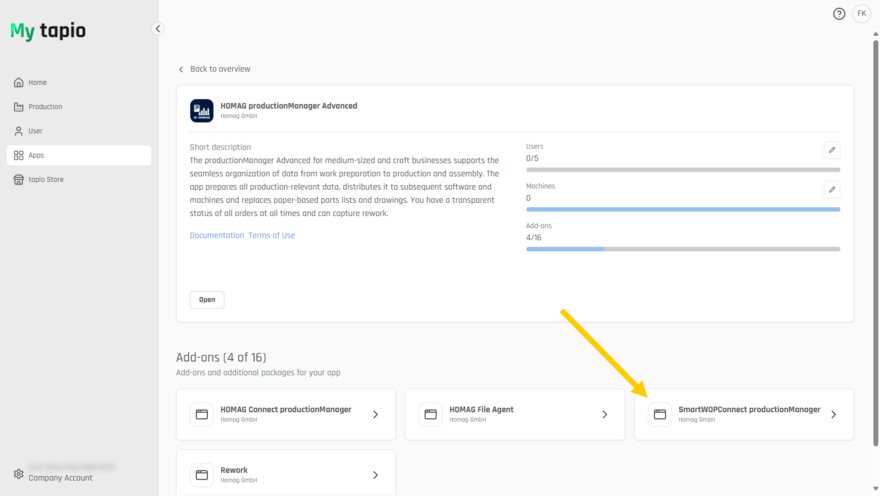Image resolution: width=880 pixels, height=496 pixels.
Task: Go back to overview
Action: [x=220, y=69]
